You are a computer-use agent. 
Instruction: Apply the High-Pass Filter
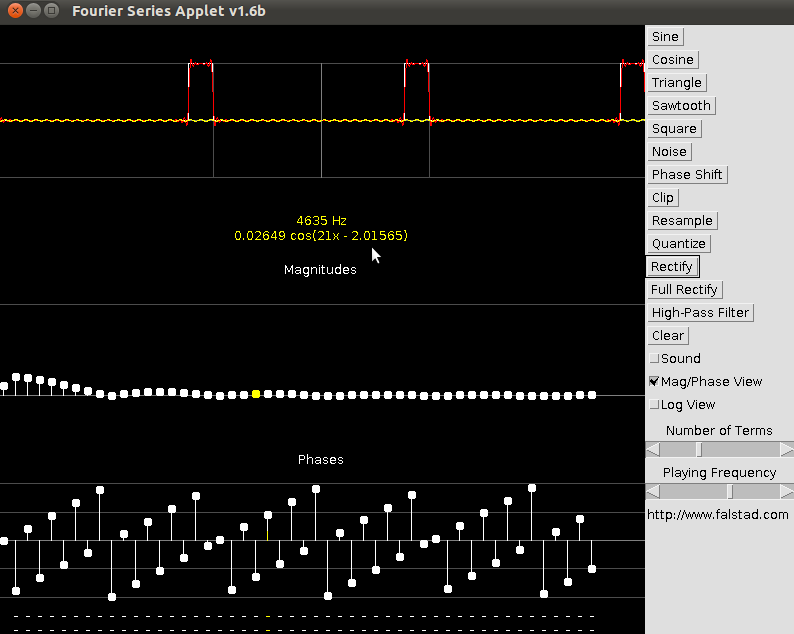click(x=700, y=313)
